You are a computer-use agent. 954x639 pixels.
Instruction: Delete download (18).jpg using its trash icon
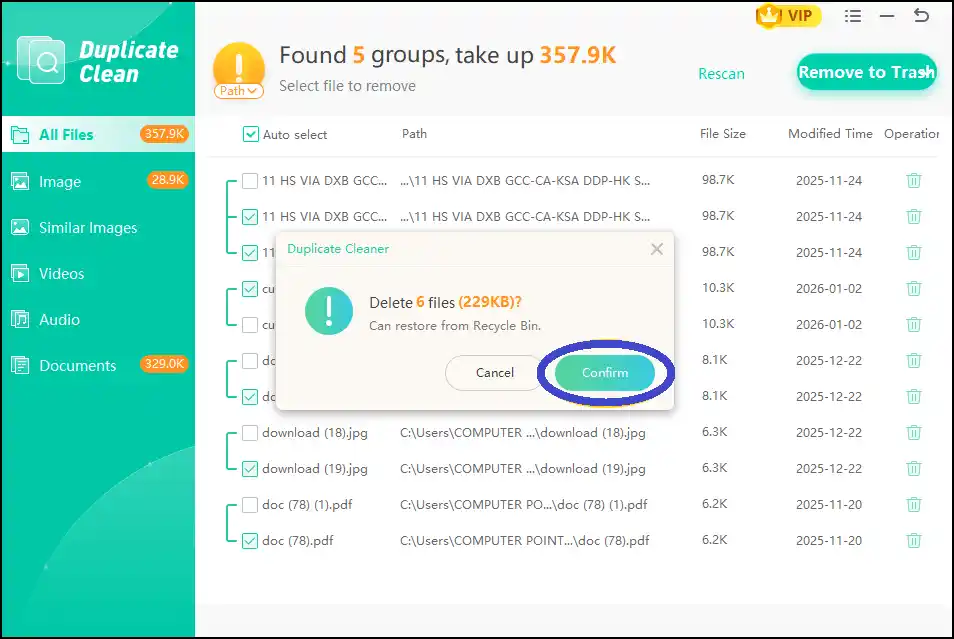(x=914, y=432)
